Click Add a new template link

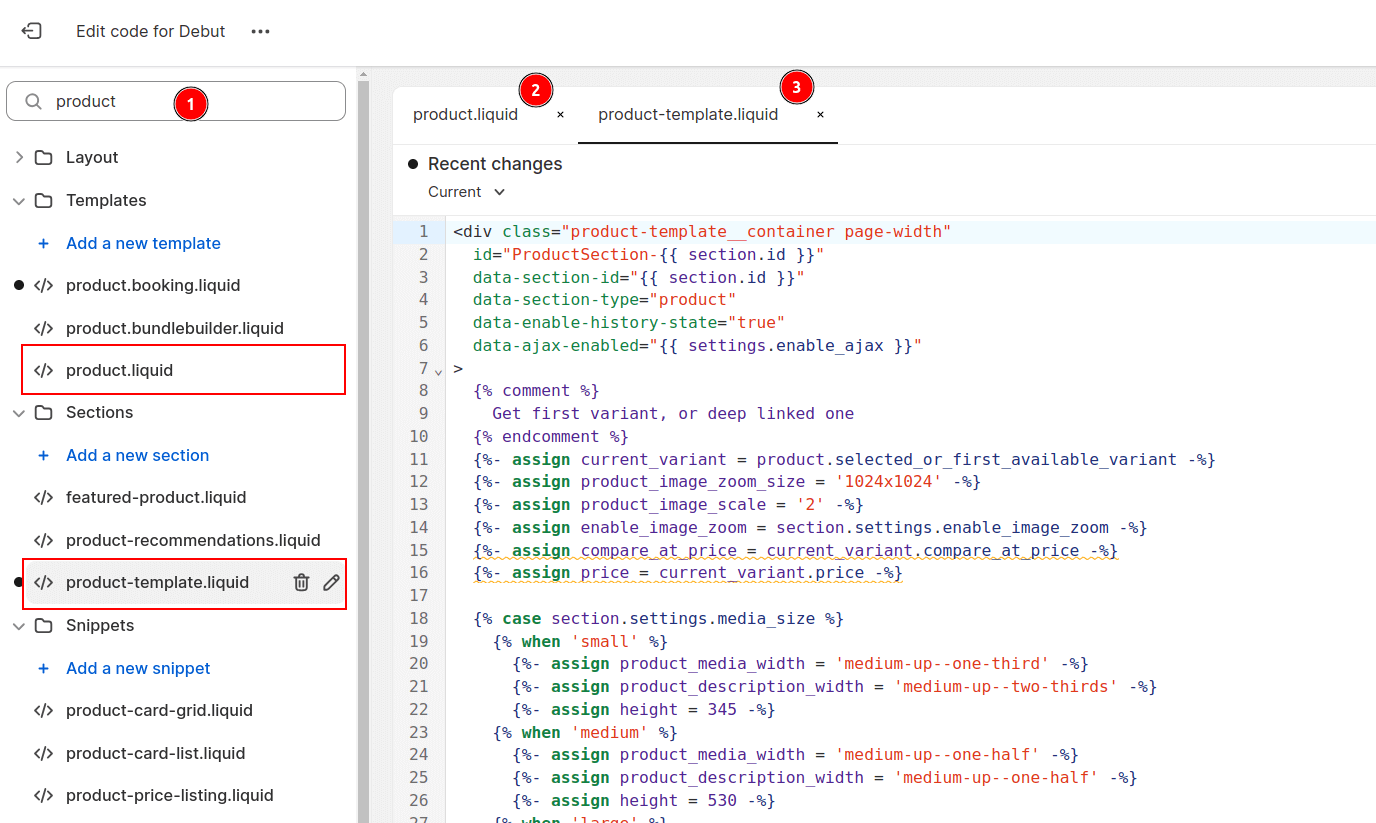coord(143,243)
